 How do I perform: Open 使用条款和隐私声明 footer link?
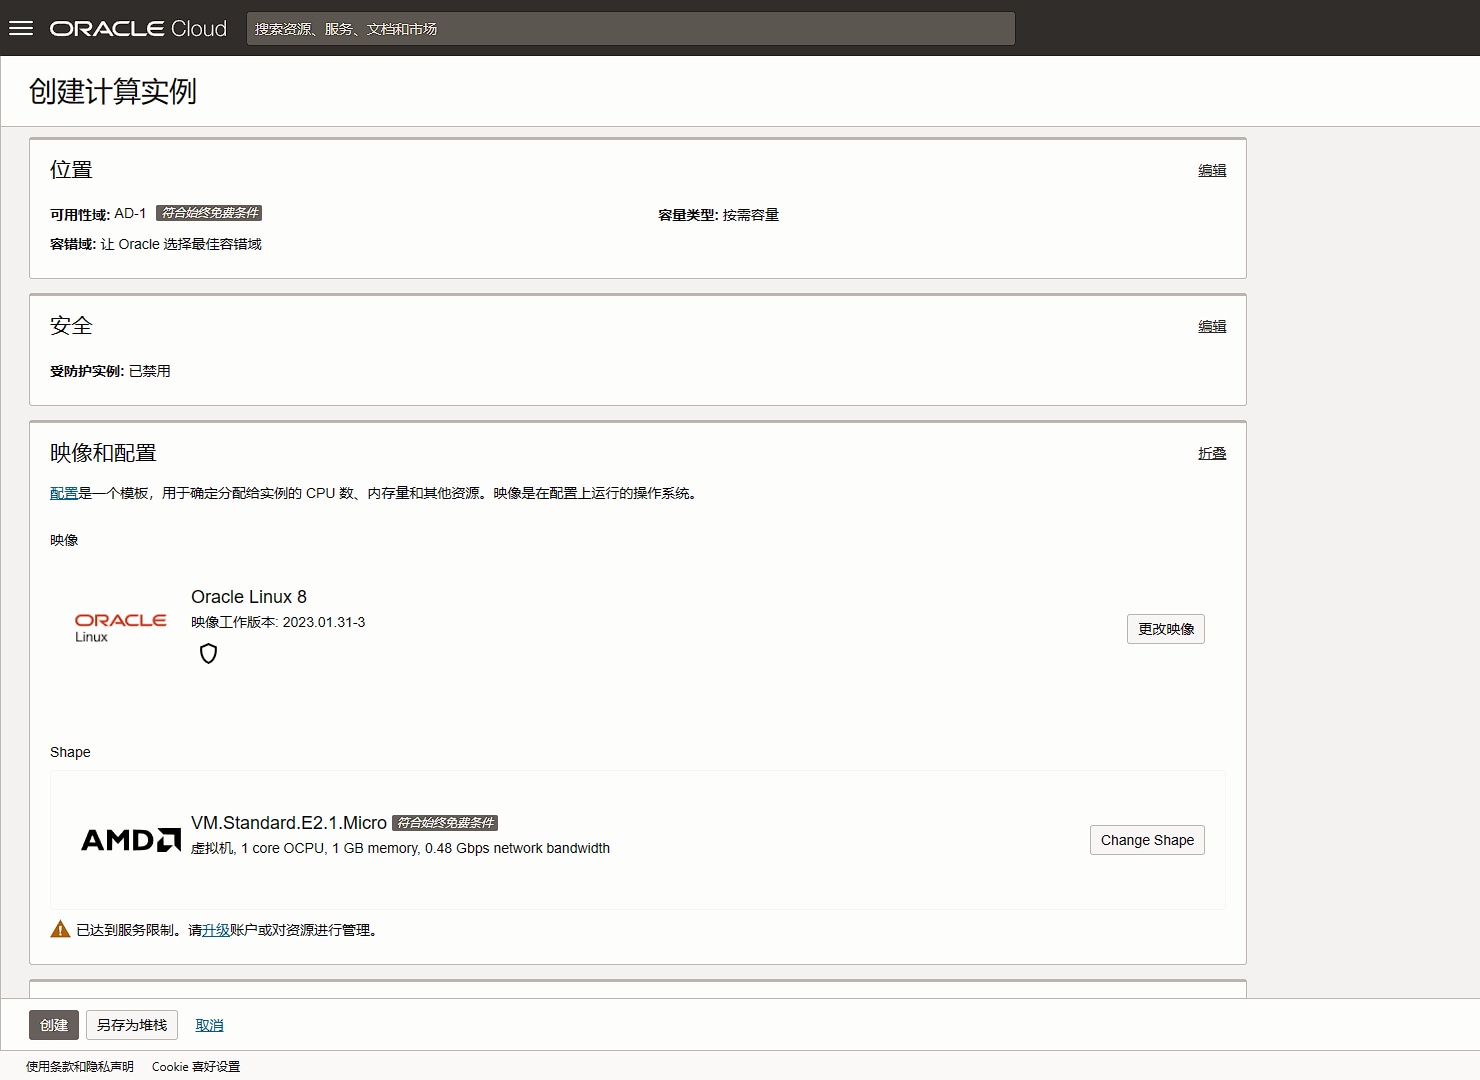80,1067
